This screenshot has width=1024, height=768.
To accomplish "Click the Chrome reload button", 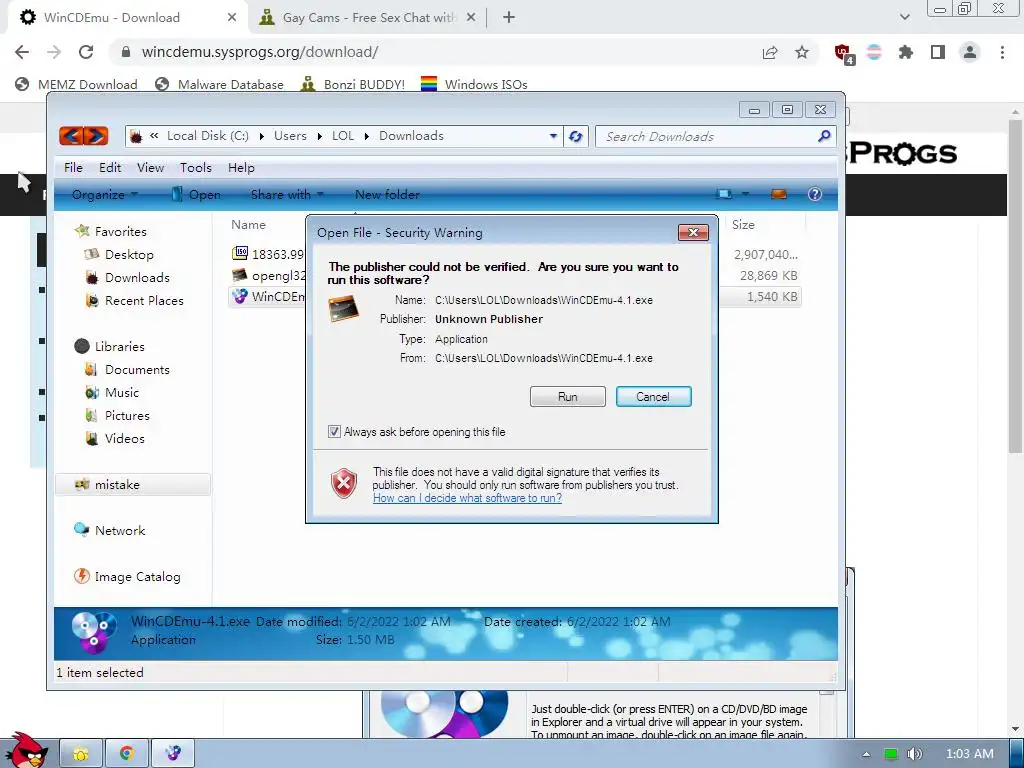I will tap(86, 52).
